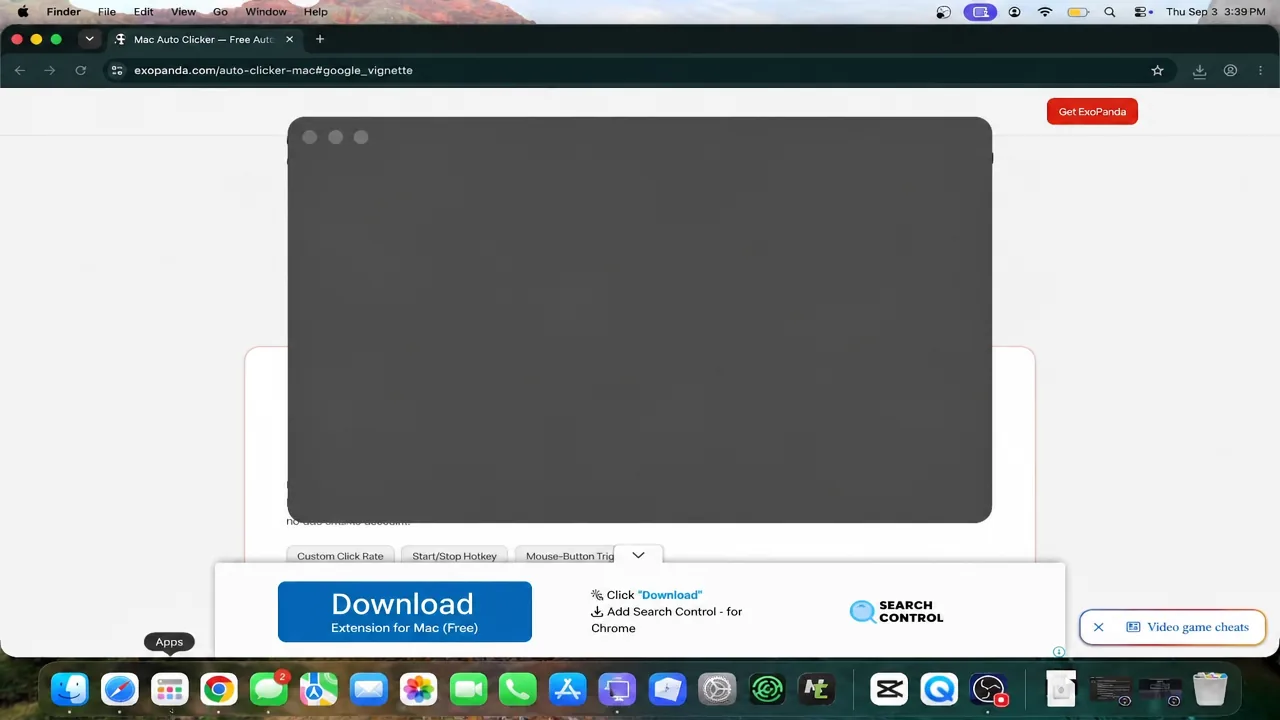Open CapCut from the Dock
This screenshot has height=720, width=1280.
coord(889,689)
